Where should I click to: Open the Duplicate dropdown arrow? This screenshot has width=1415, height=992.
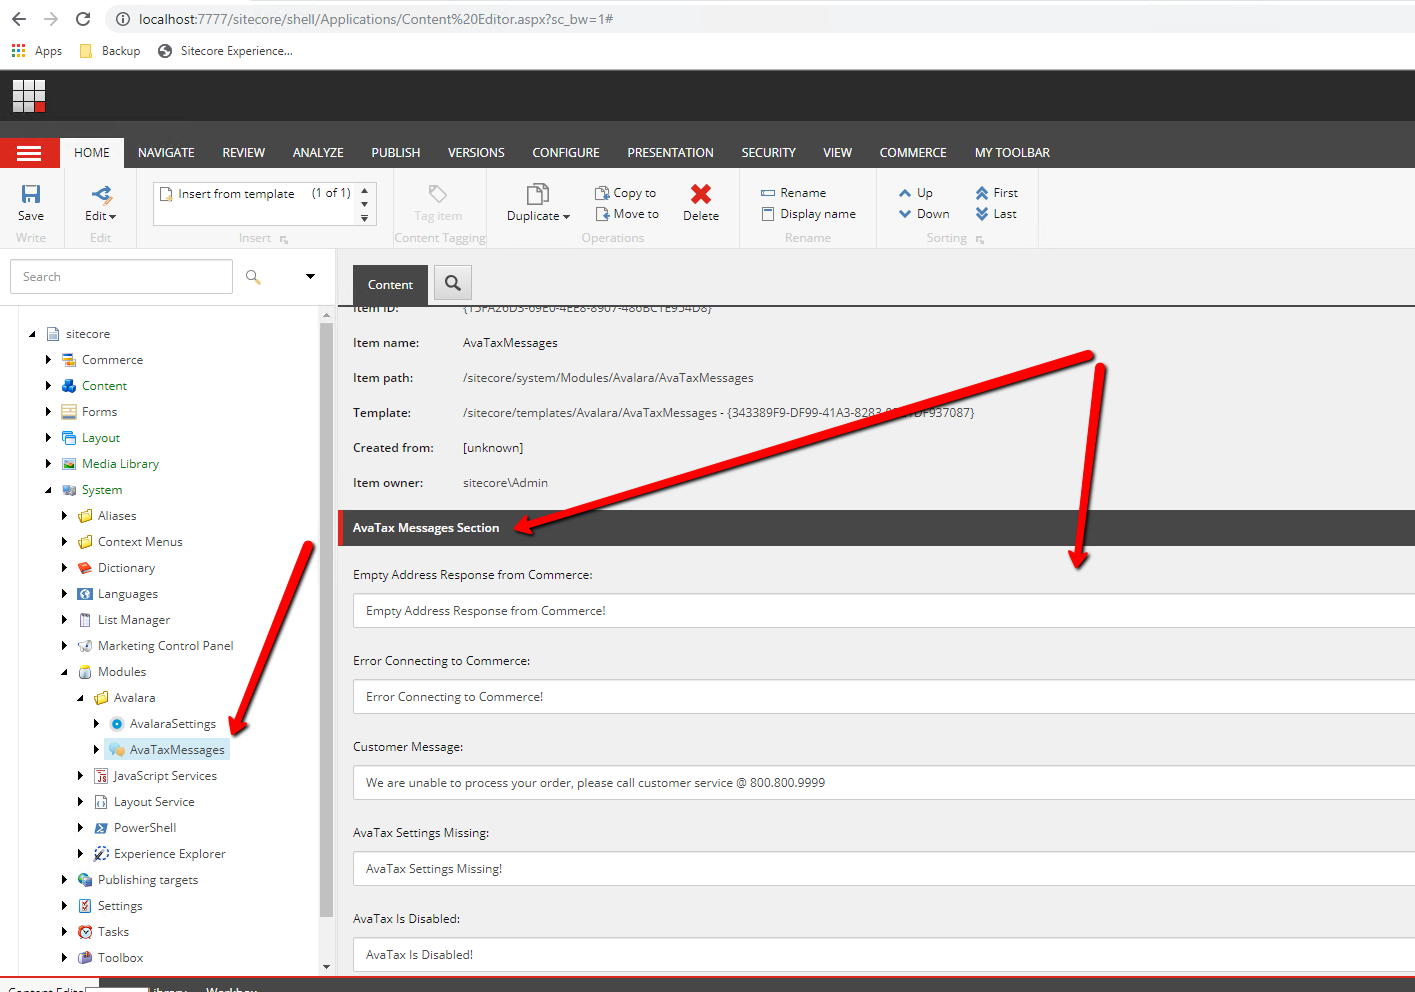566,217
